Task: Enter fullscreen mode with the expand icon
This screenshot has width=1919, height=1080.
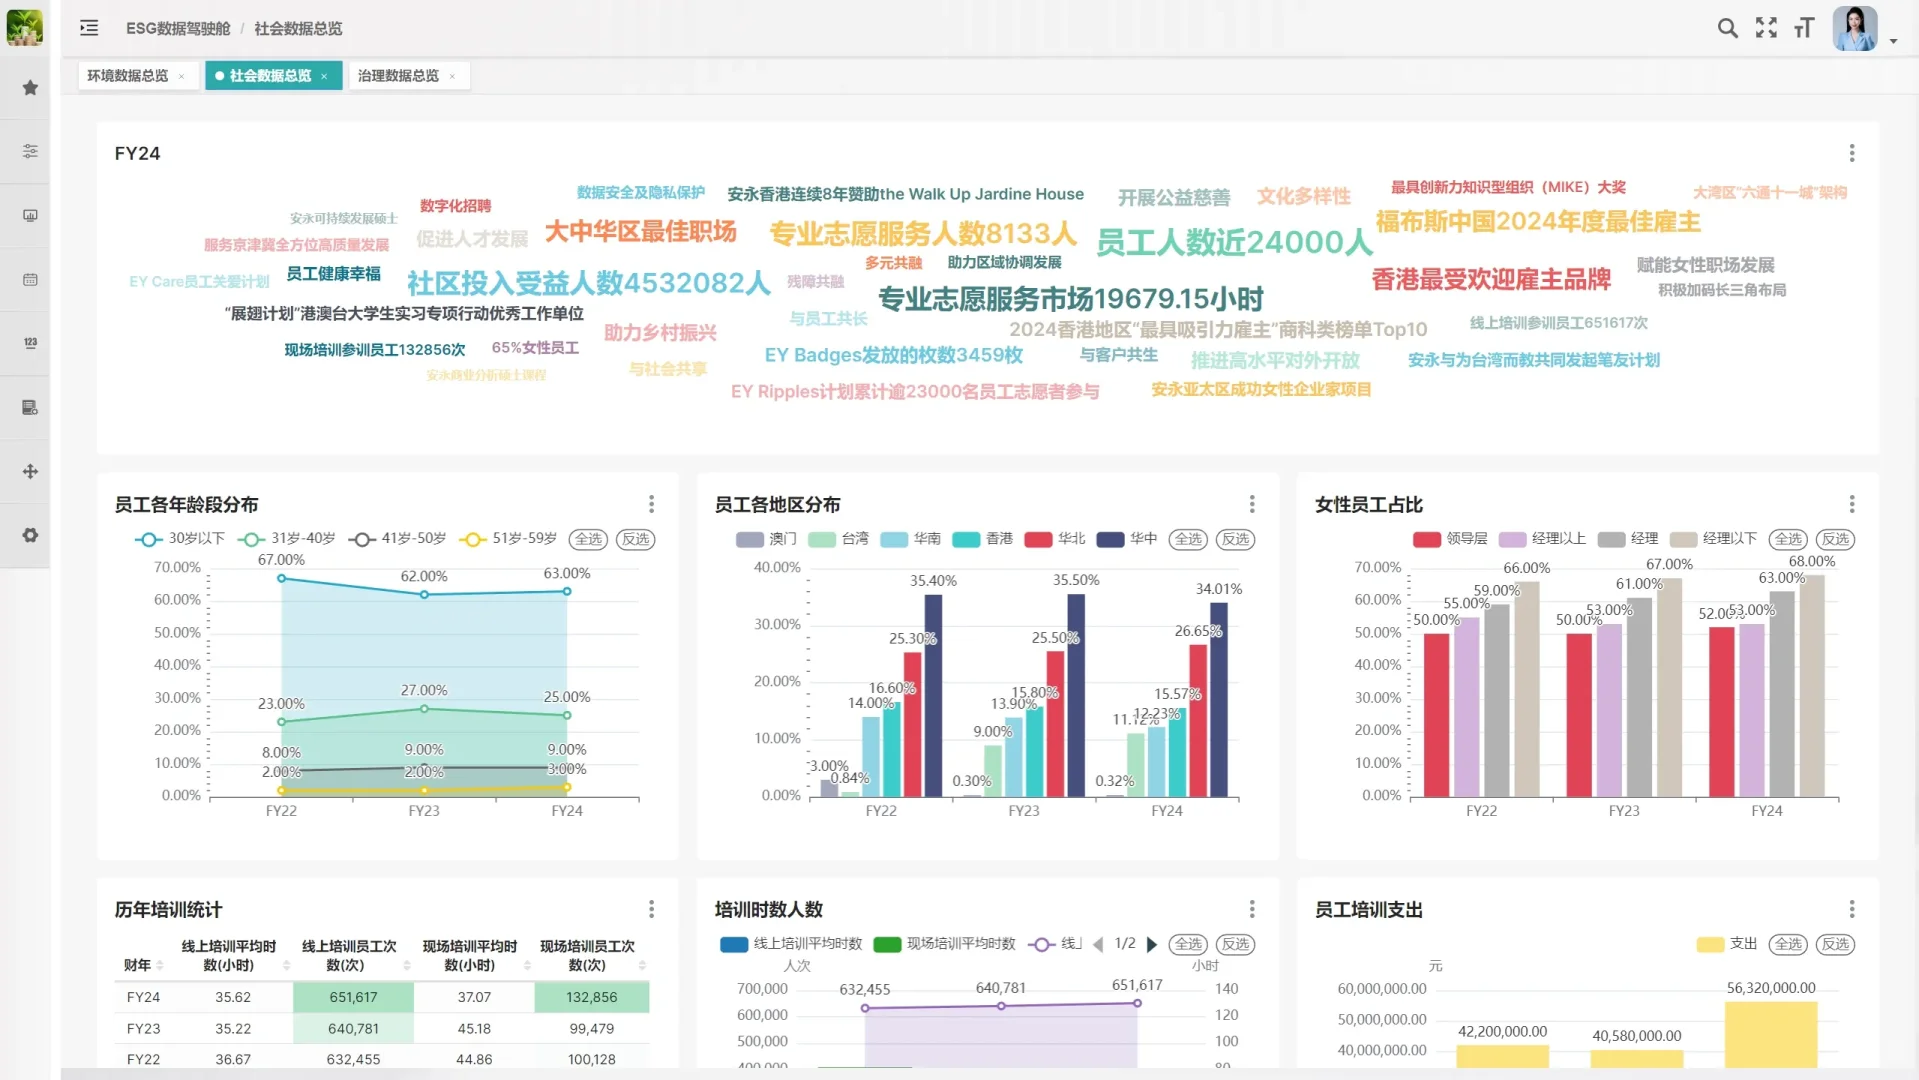Action: (1766, 28)
